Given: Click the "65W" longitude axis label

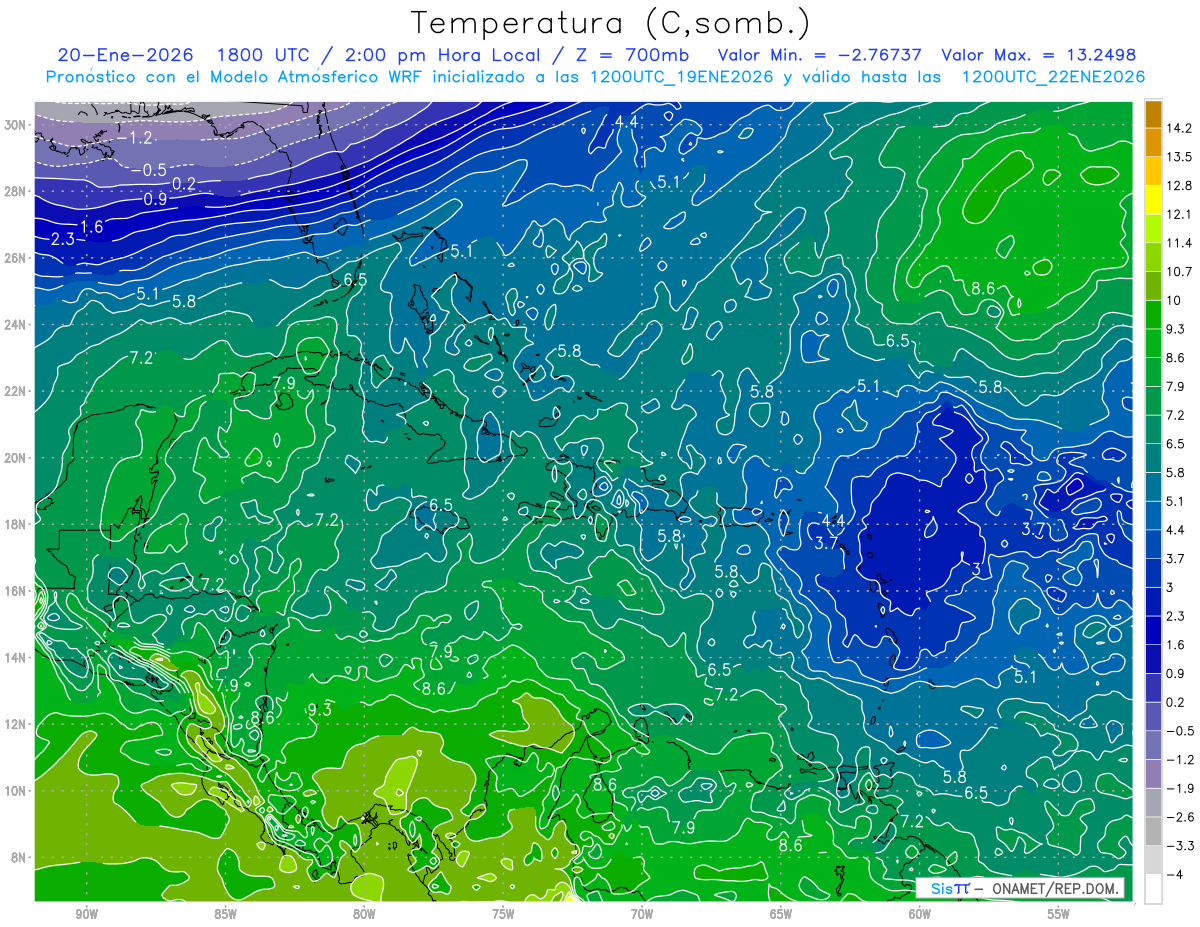Looking at the screenshot, I should point(781,914).
